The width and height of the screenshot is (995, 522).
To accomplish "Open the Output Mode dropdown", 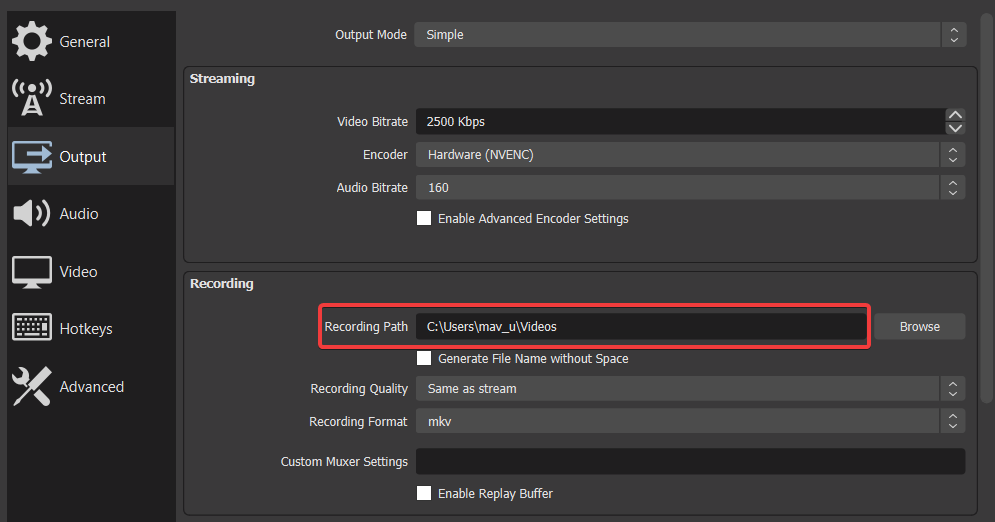I will (x=690, y=35).
